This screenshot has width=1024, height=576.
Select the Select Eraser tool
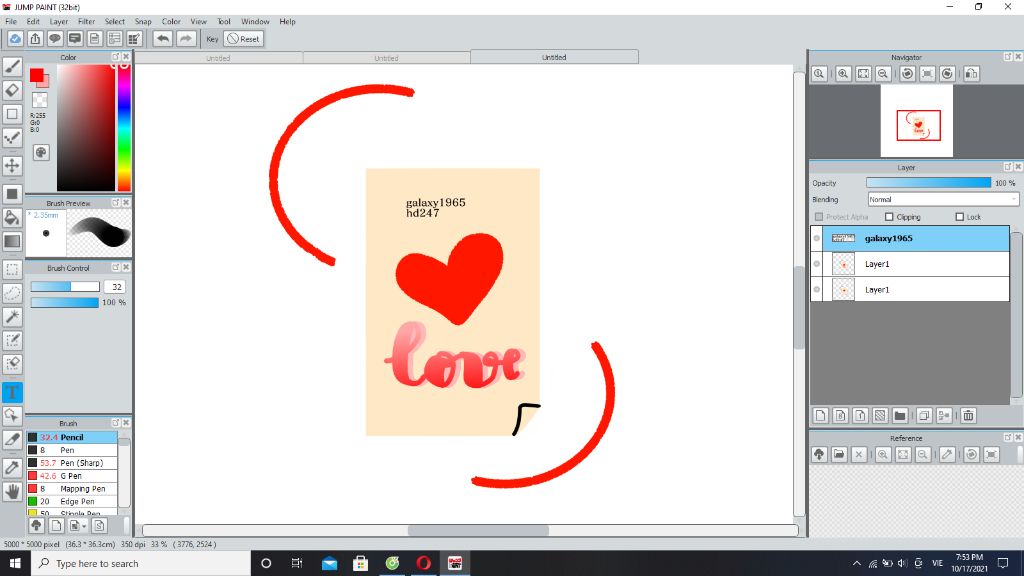[12, 364]
